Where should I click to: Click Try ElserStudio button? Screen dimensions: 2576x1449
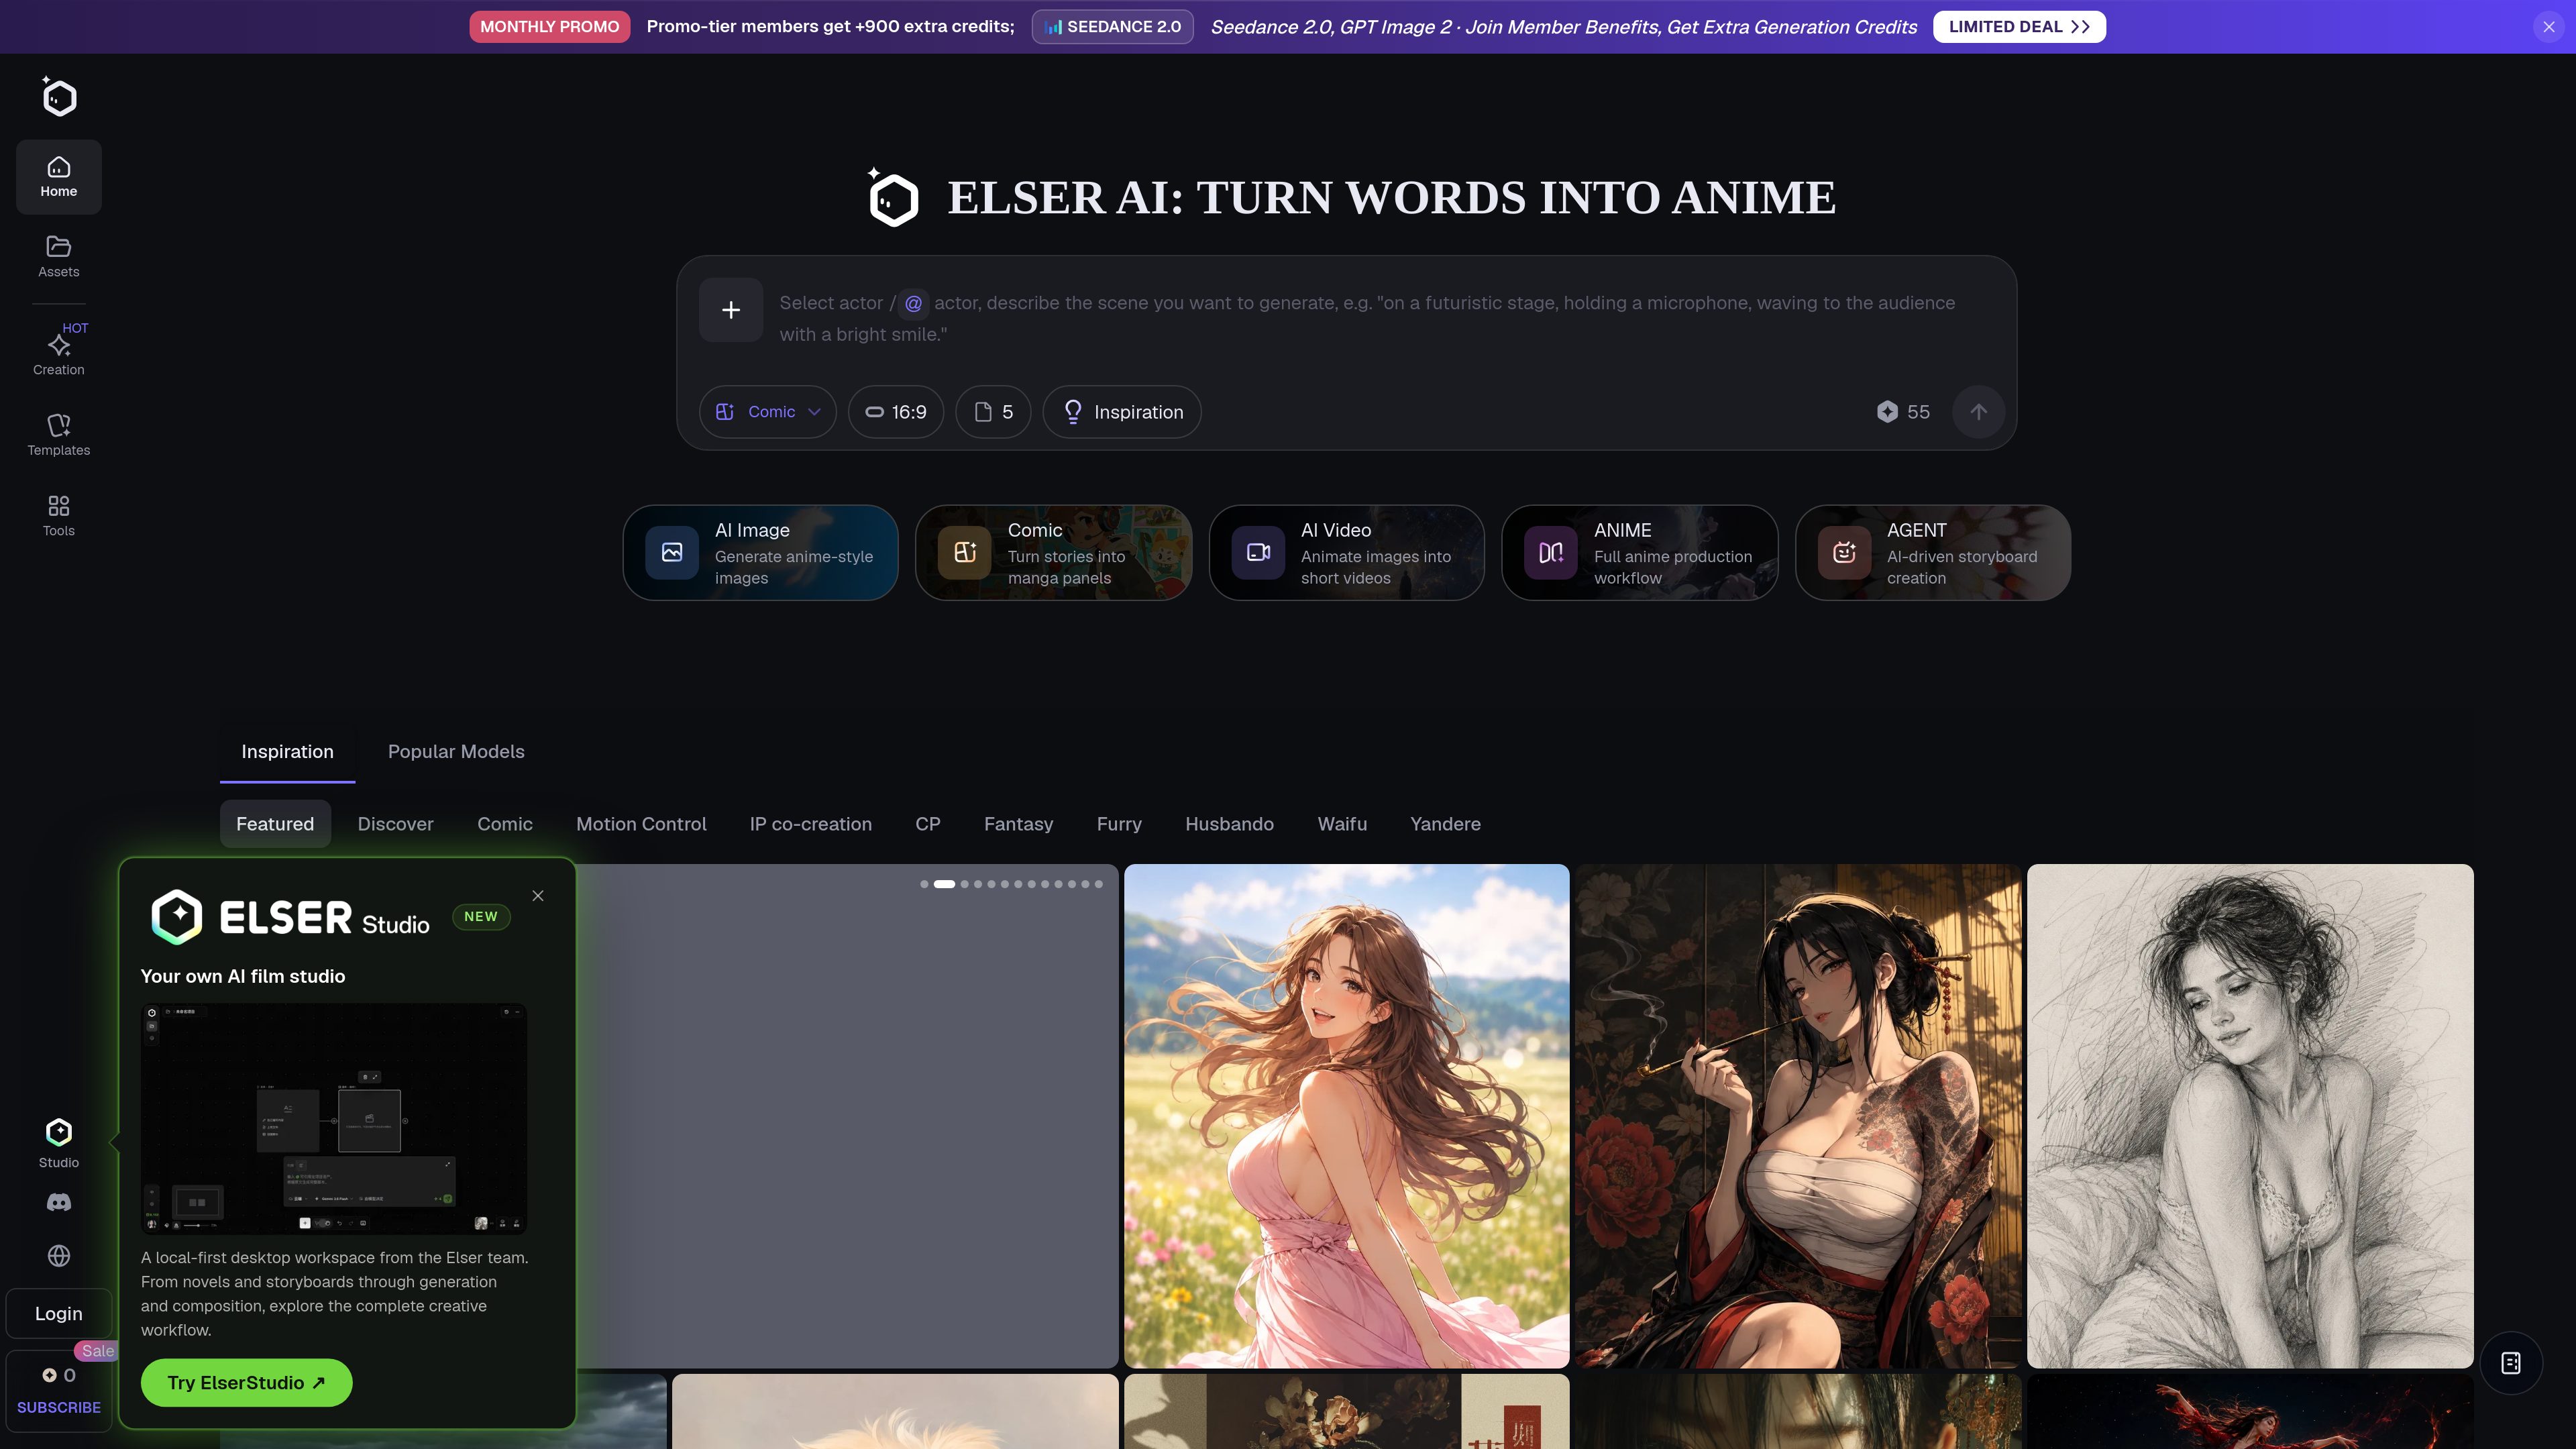[246, 1383]
